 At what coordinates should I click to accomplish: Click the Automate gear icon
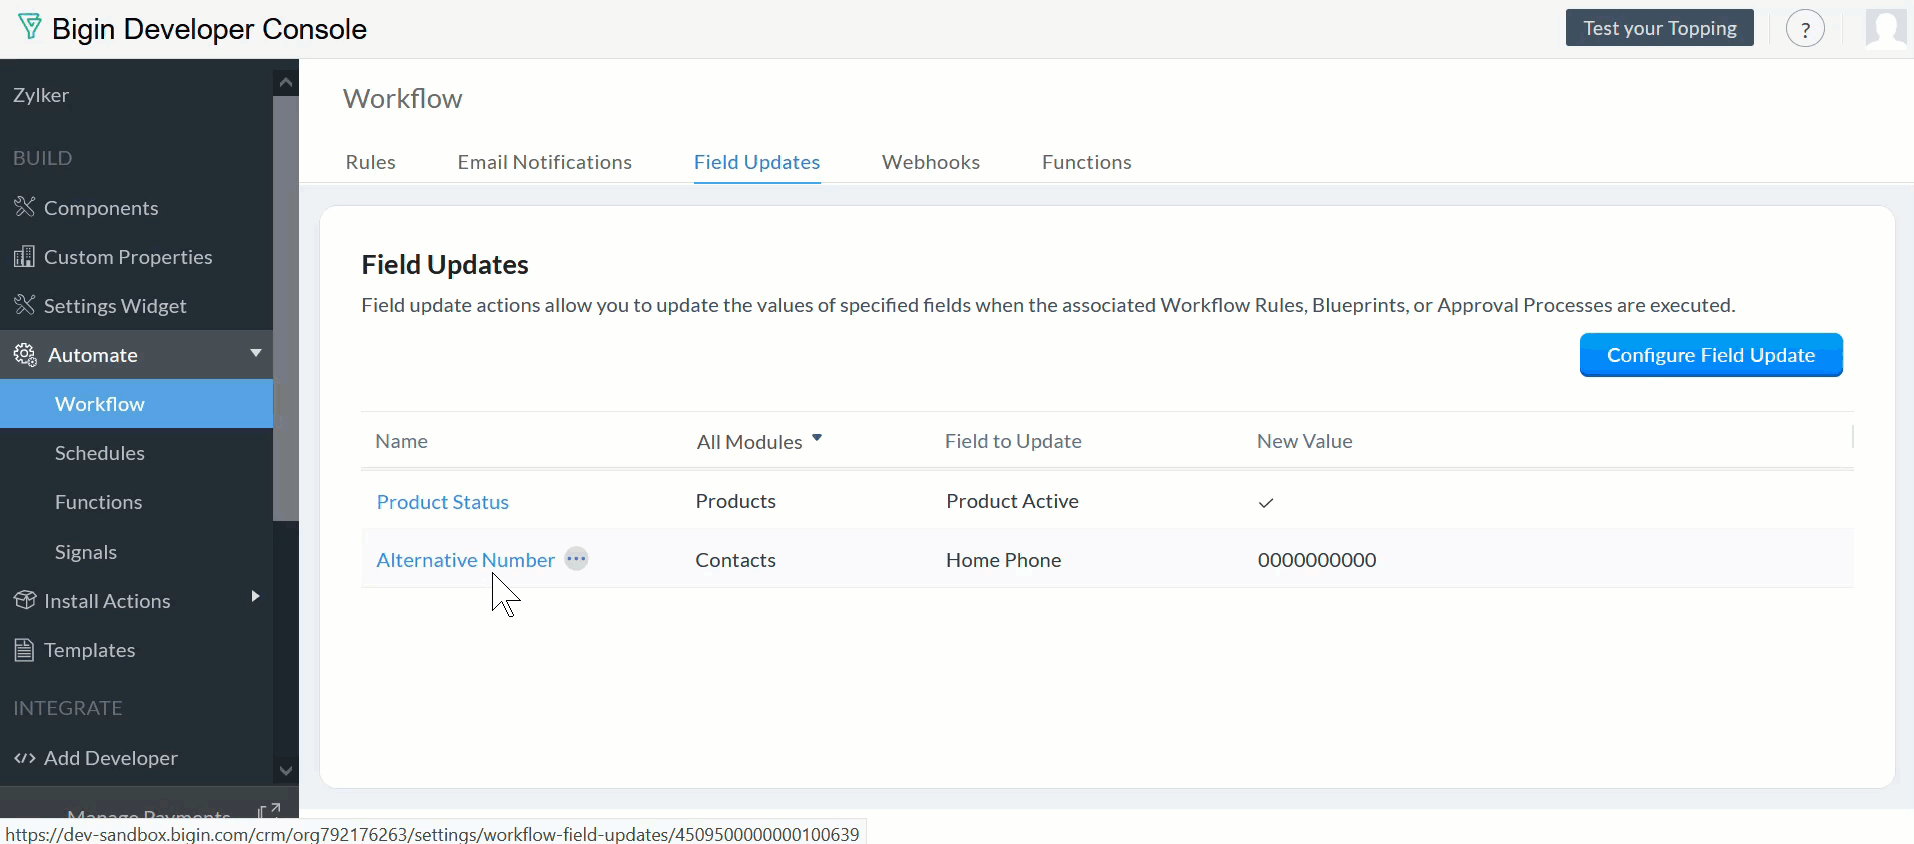pos(25,355)
